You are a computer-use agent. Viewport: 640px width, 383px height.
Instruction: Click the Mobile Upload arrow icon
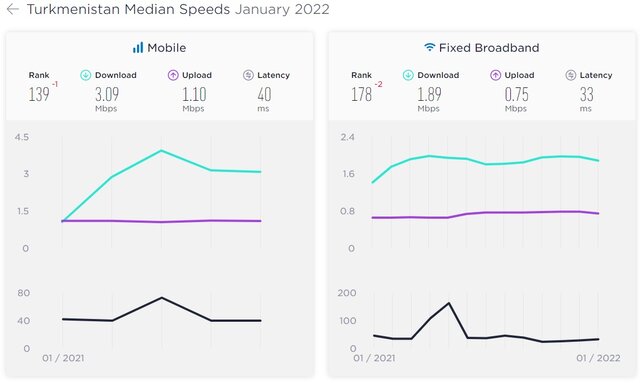pos(173,75)
